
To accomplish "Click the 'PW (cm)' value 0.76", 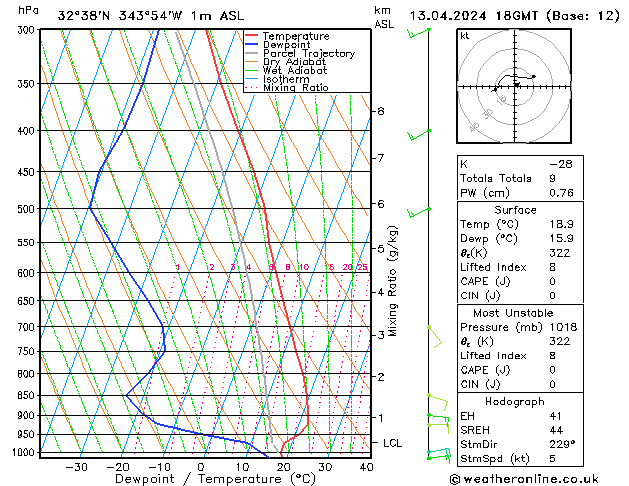I will click(561, 193).
